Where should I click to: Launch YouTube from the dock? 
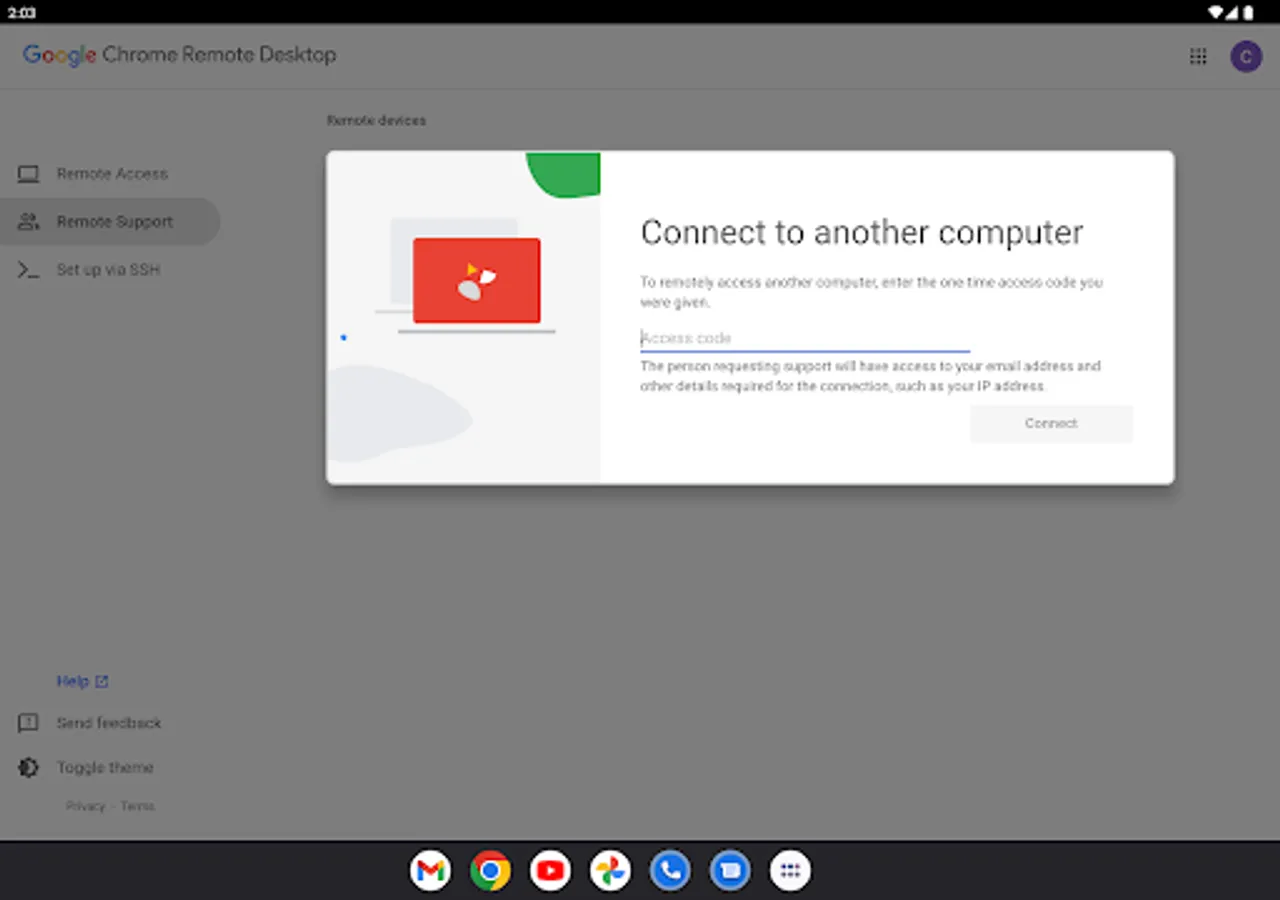point(550,870)
